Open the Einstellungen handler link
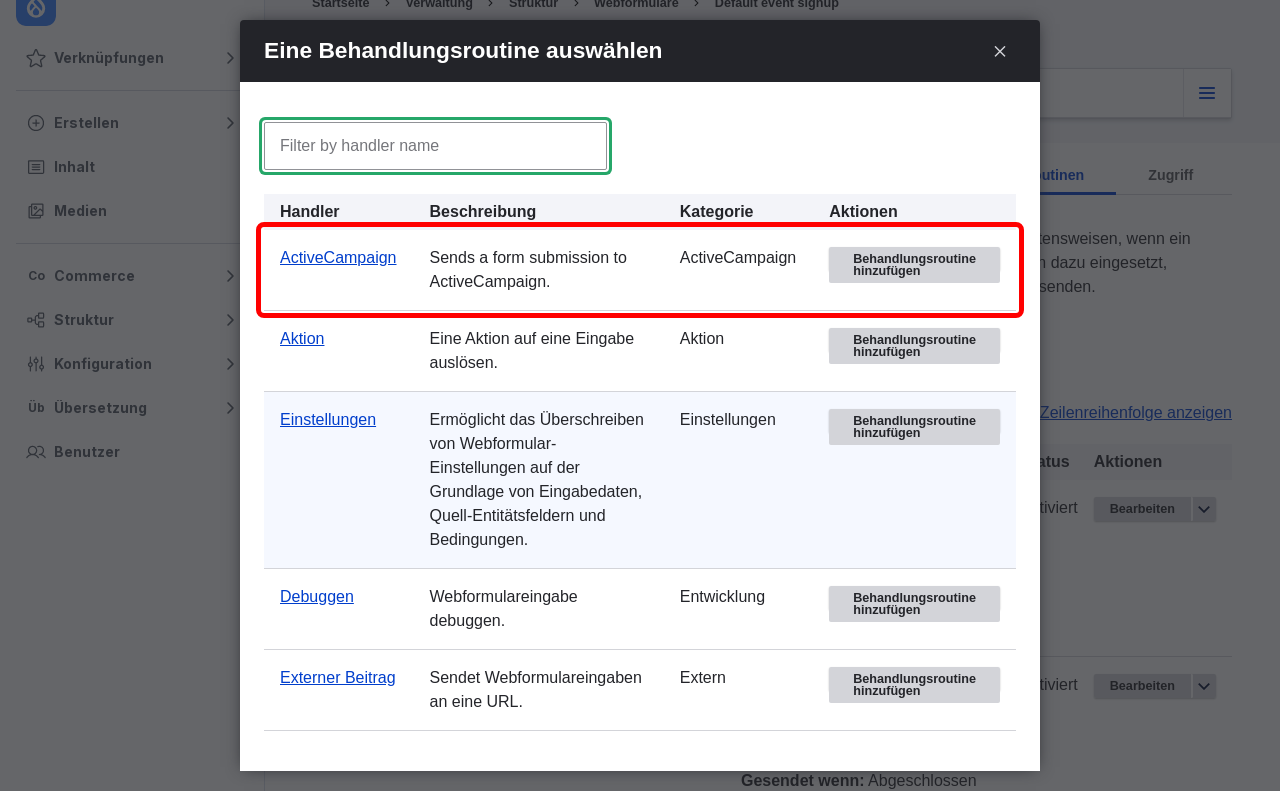 click(328, 419)
